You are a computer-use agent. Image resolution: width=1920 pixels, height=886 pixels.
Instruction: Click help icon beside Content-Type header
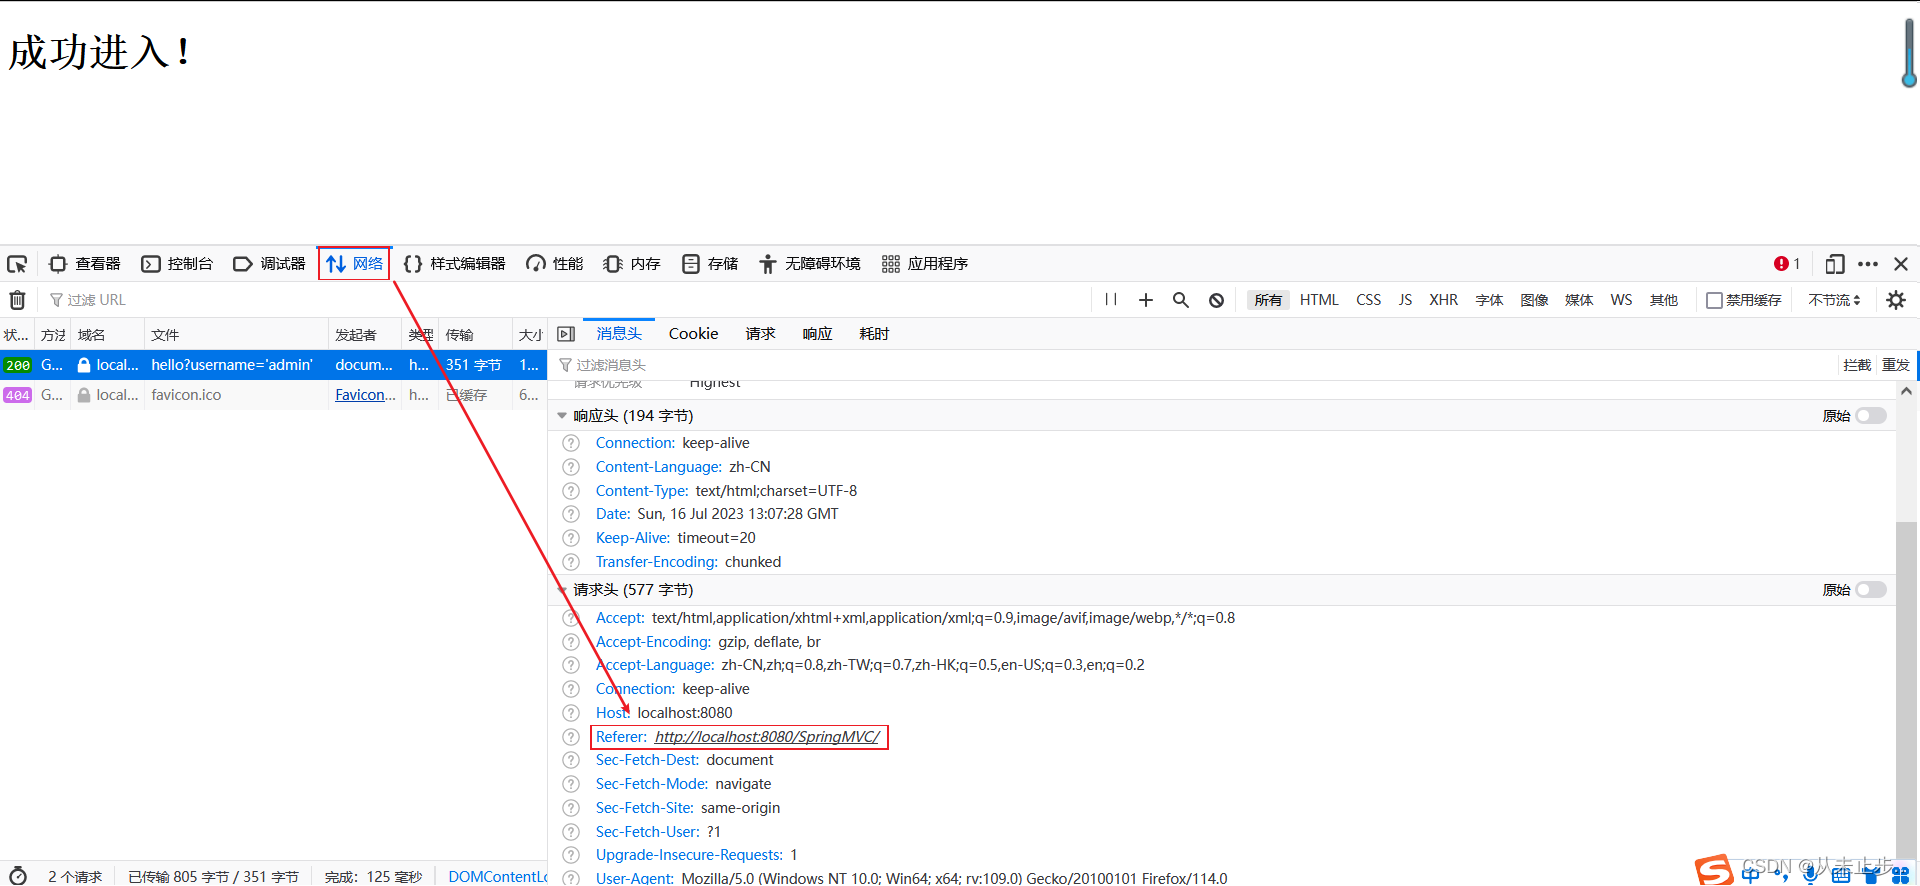coord(571,491)
